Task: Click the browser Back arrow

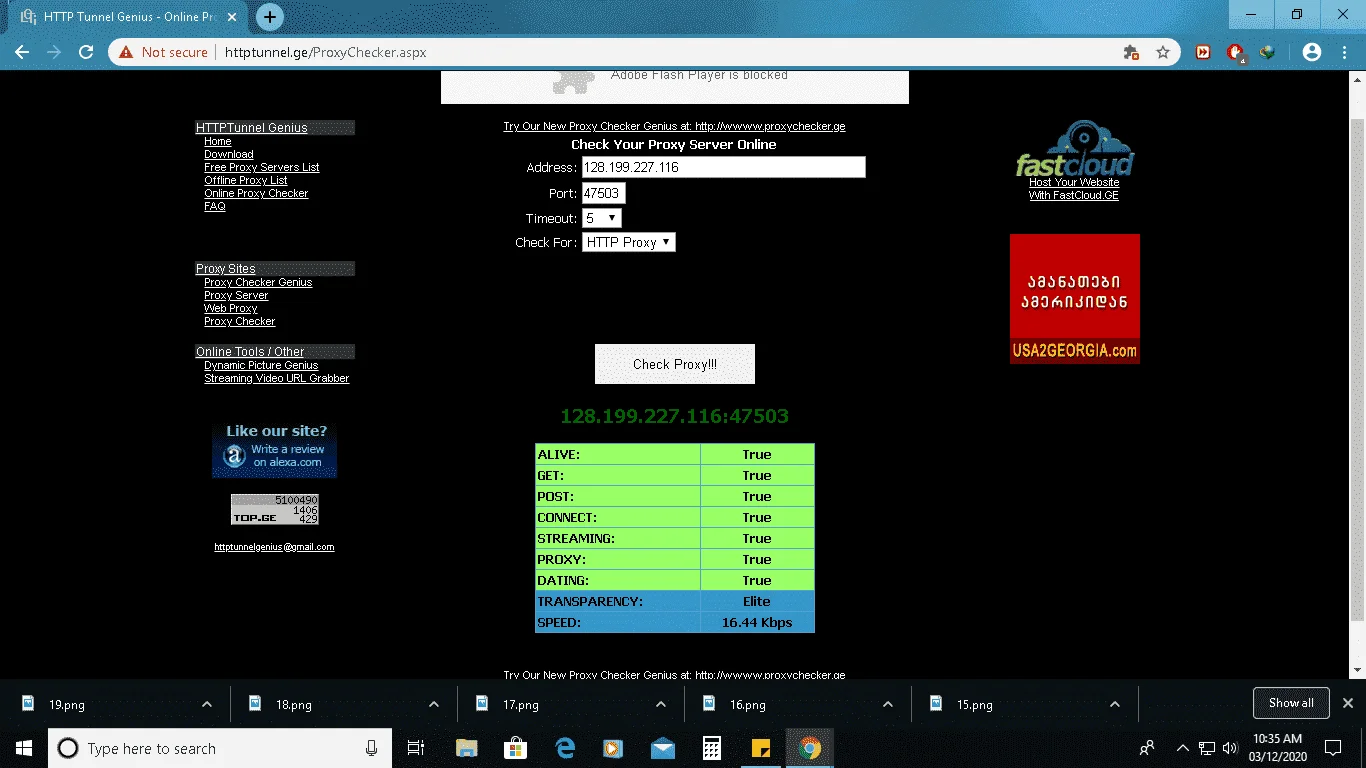Action: click(22, 52)
